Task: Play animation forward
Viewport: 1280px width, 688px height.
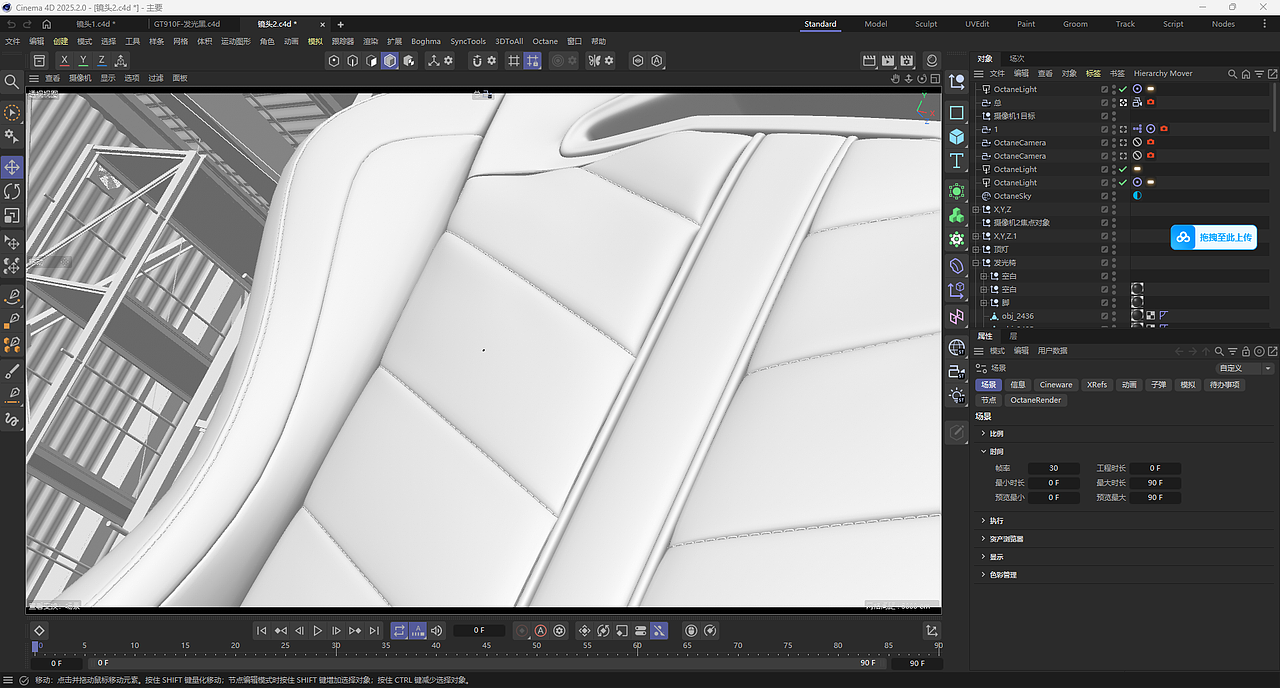Action: (318, 631)
